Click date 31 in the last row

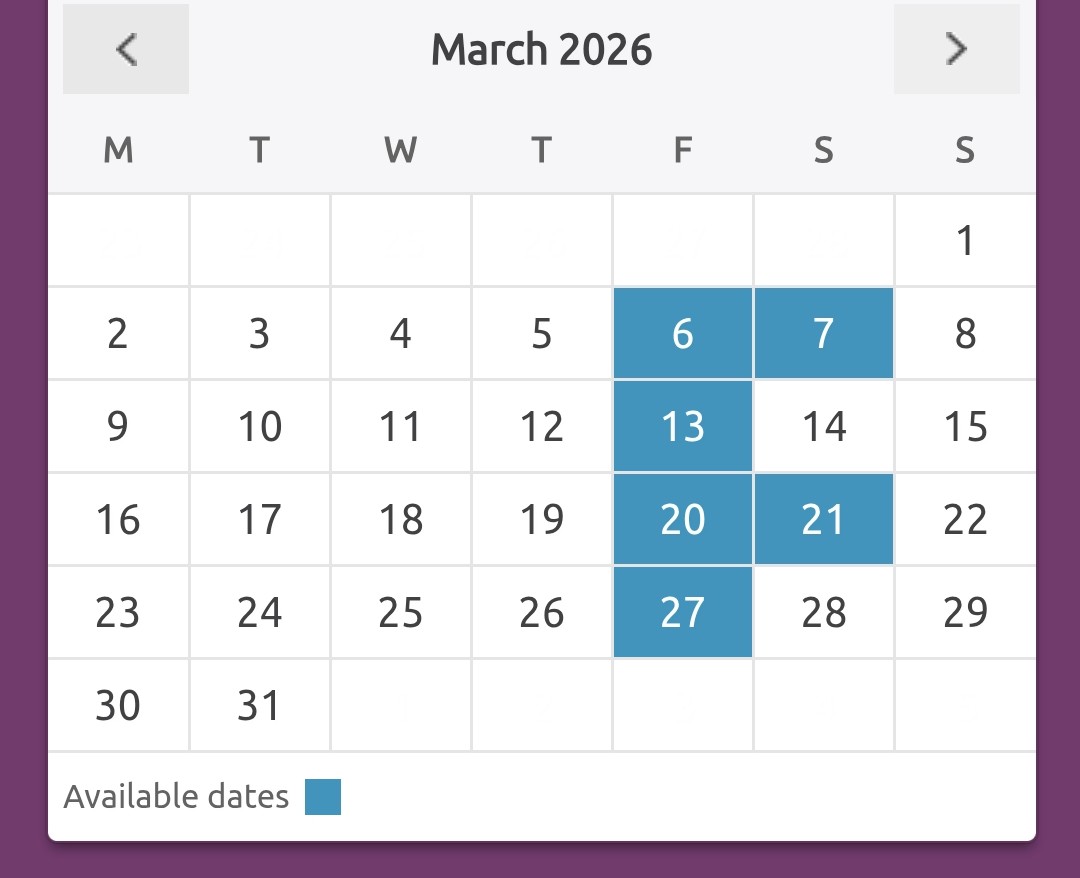click(259, 706)
